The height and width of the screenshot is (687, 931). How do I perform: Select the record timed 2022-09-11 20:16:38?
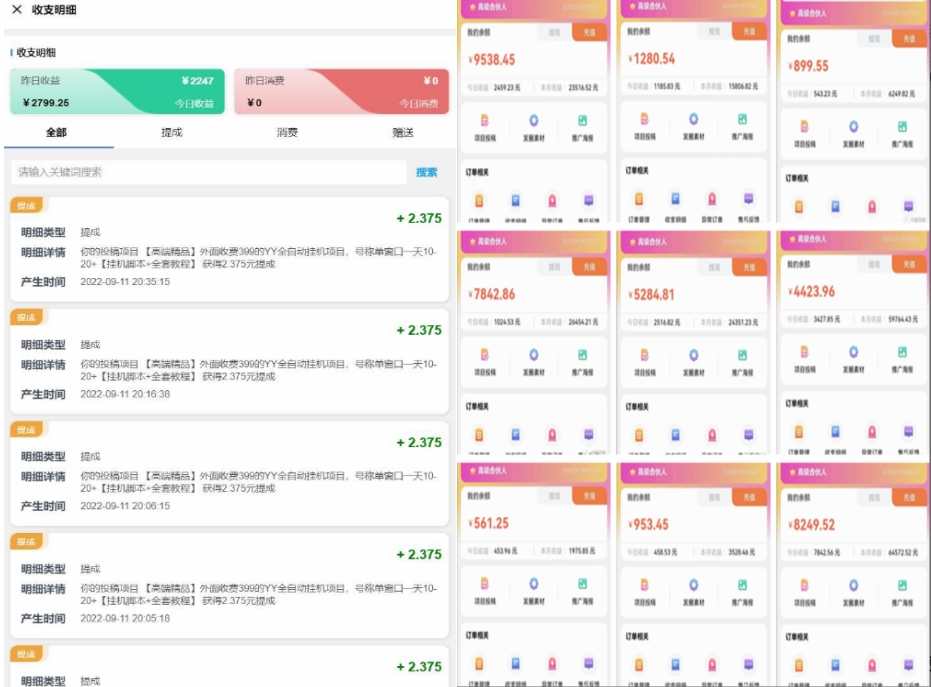(229, 362)
